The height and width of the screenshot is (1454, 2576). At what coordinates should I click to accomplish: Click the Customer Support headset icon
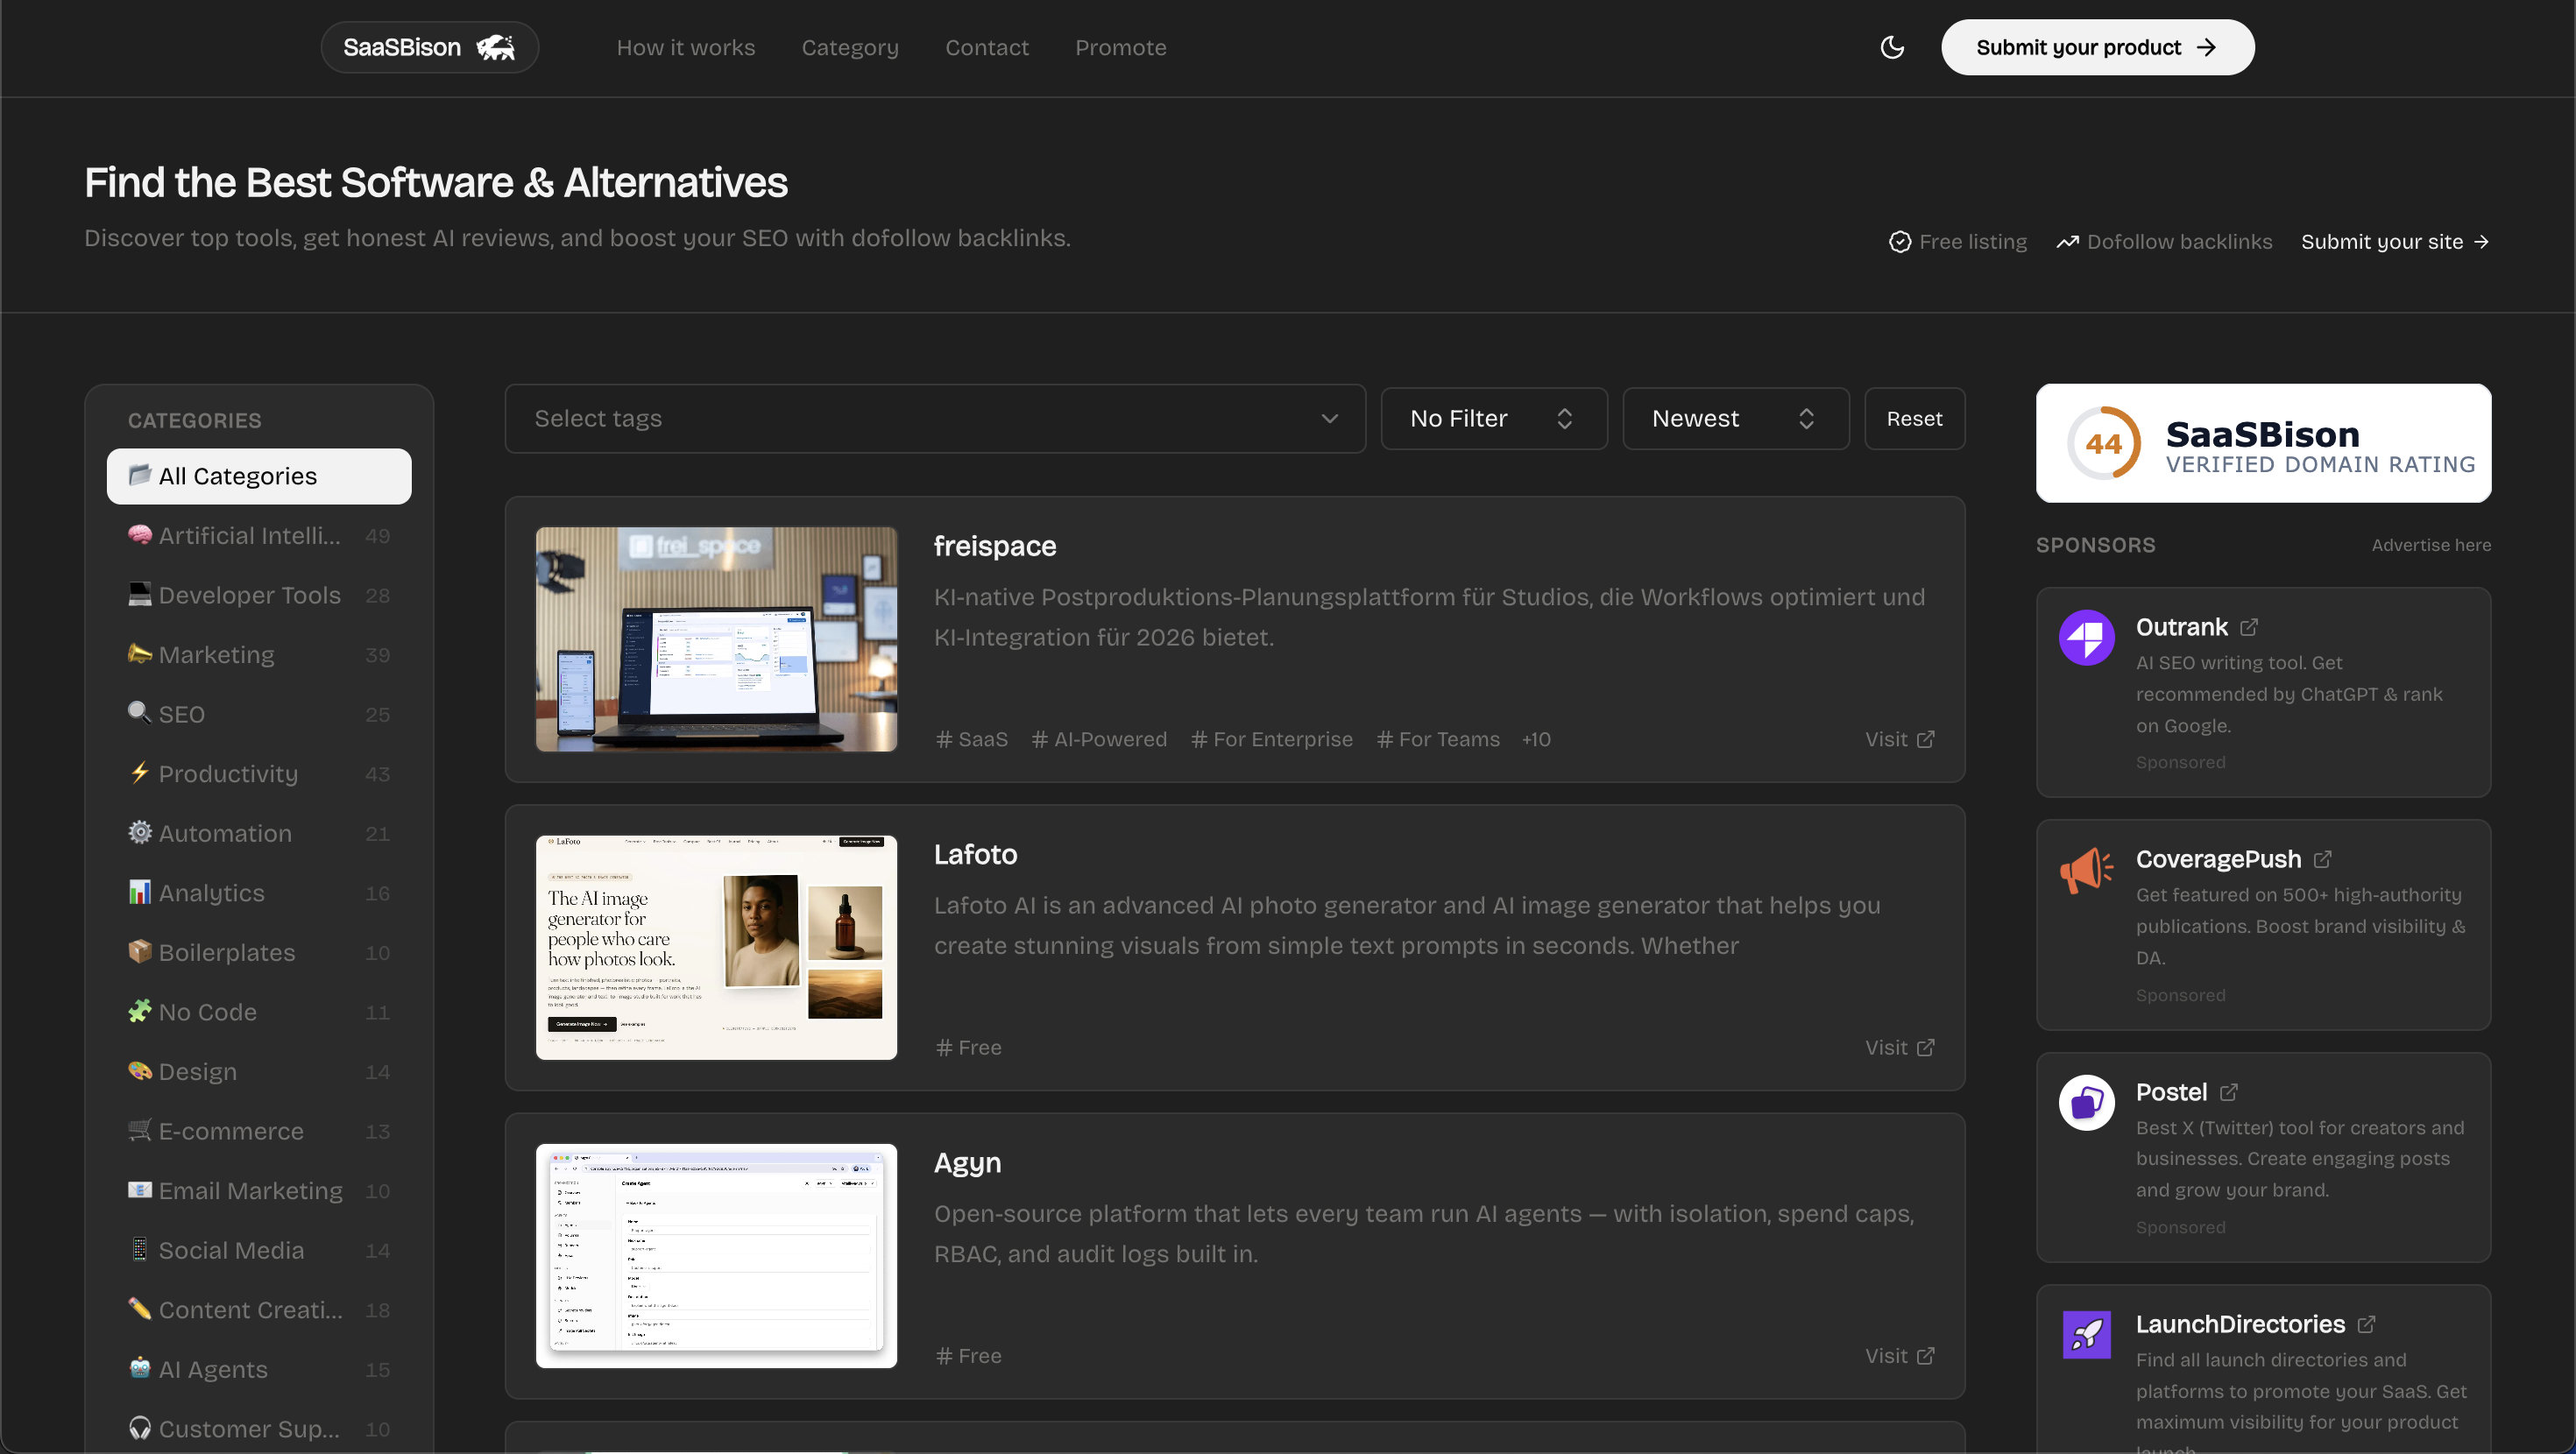tap(140, 1428)
